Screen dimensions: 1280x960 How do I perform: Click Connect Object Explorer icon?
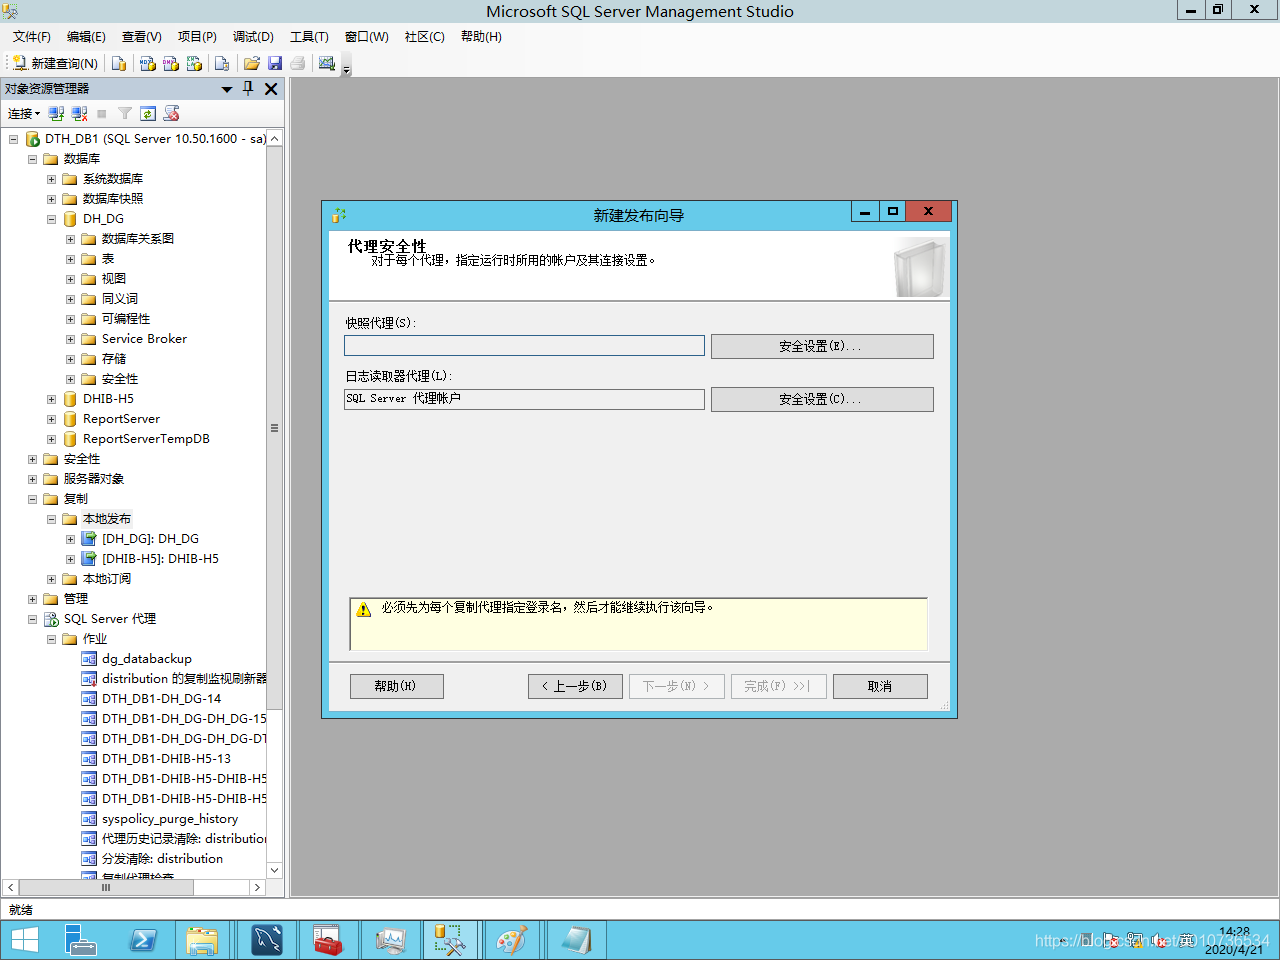tap(56, 113)
